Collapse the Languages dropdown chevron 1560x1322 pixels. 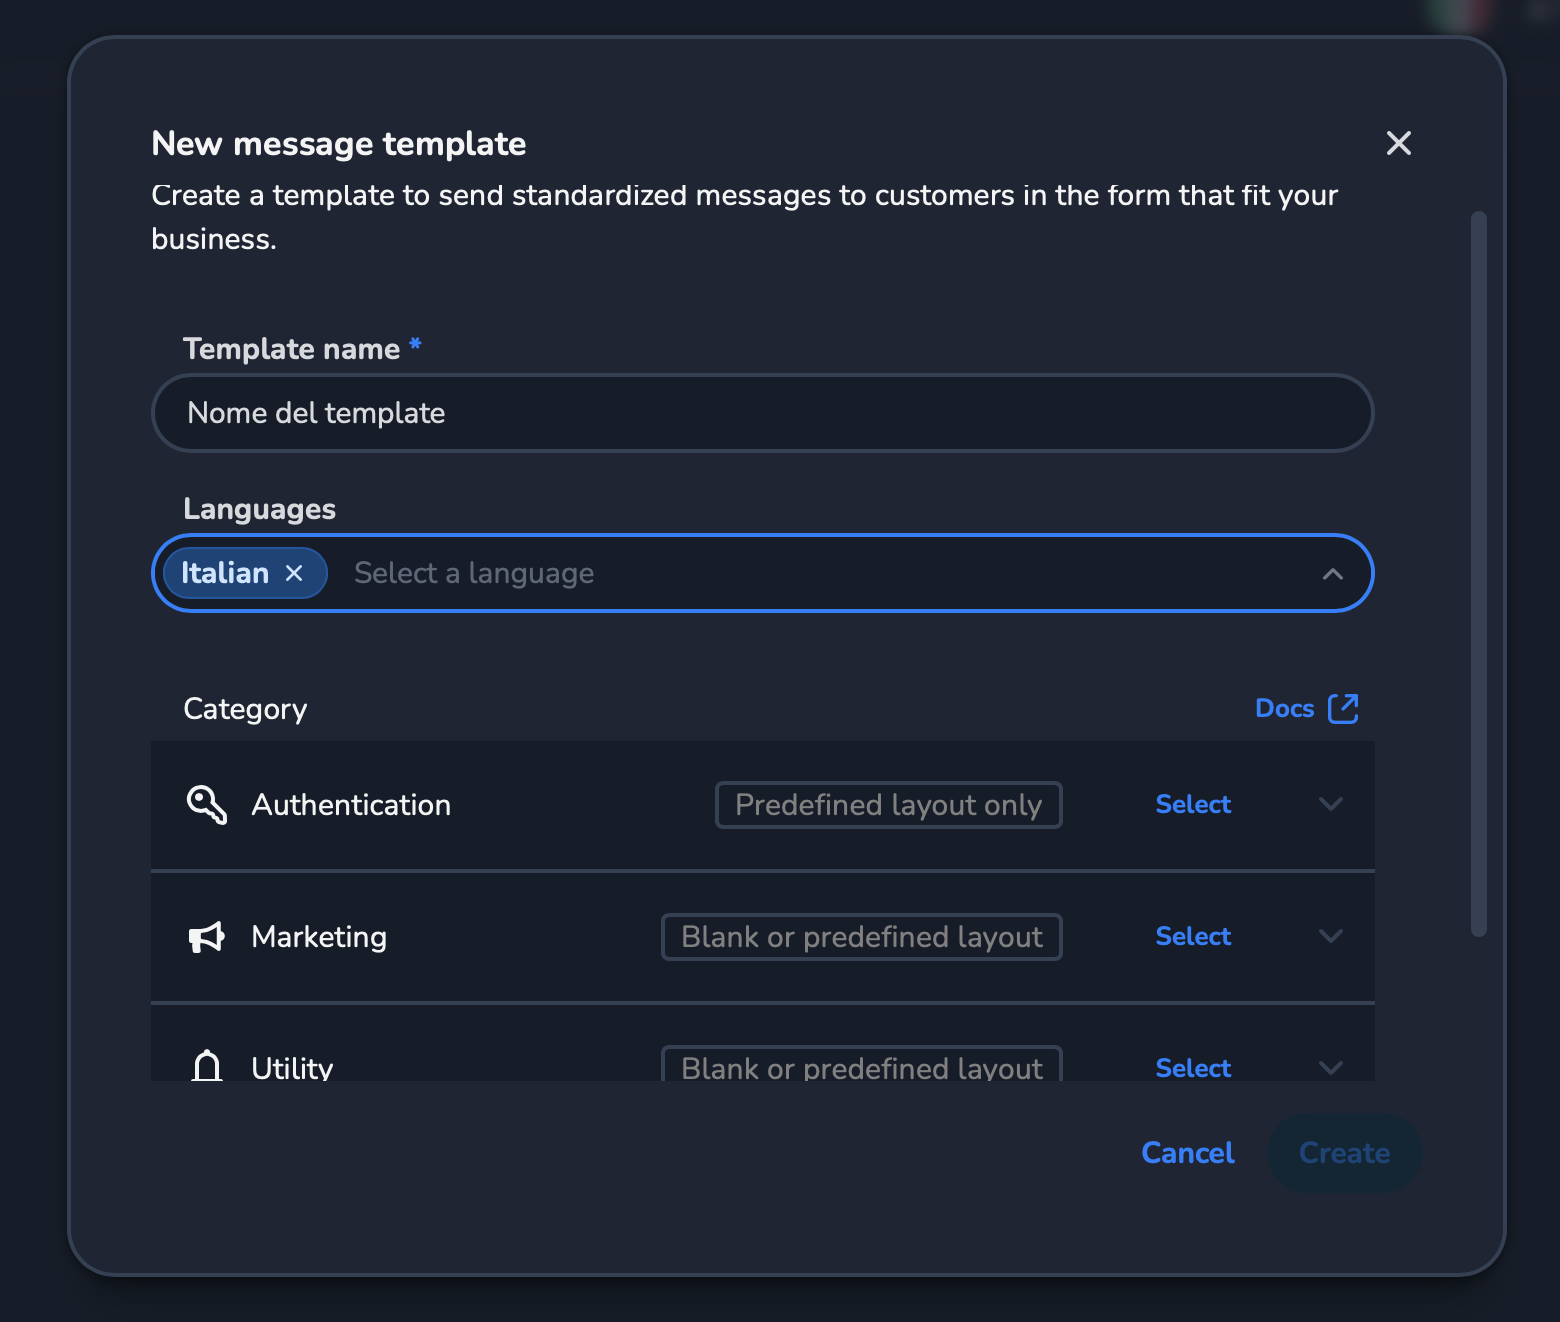point(1332,574)
